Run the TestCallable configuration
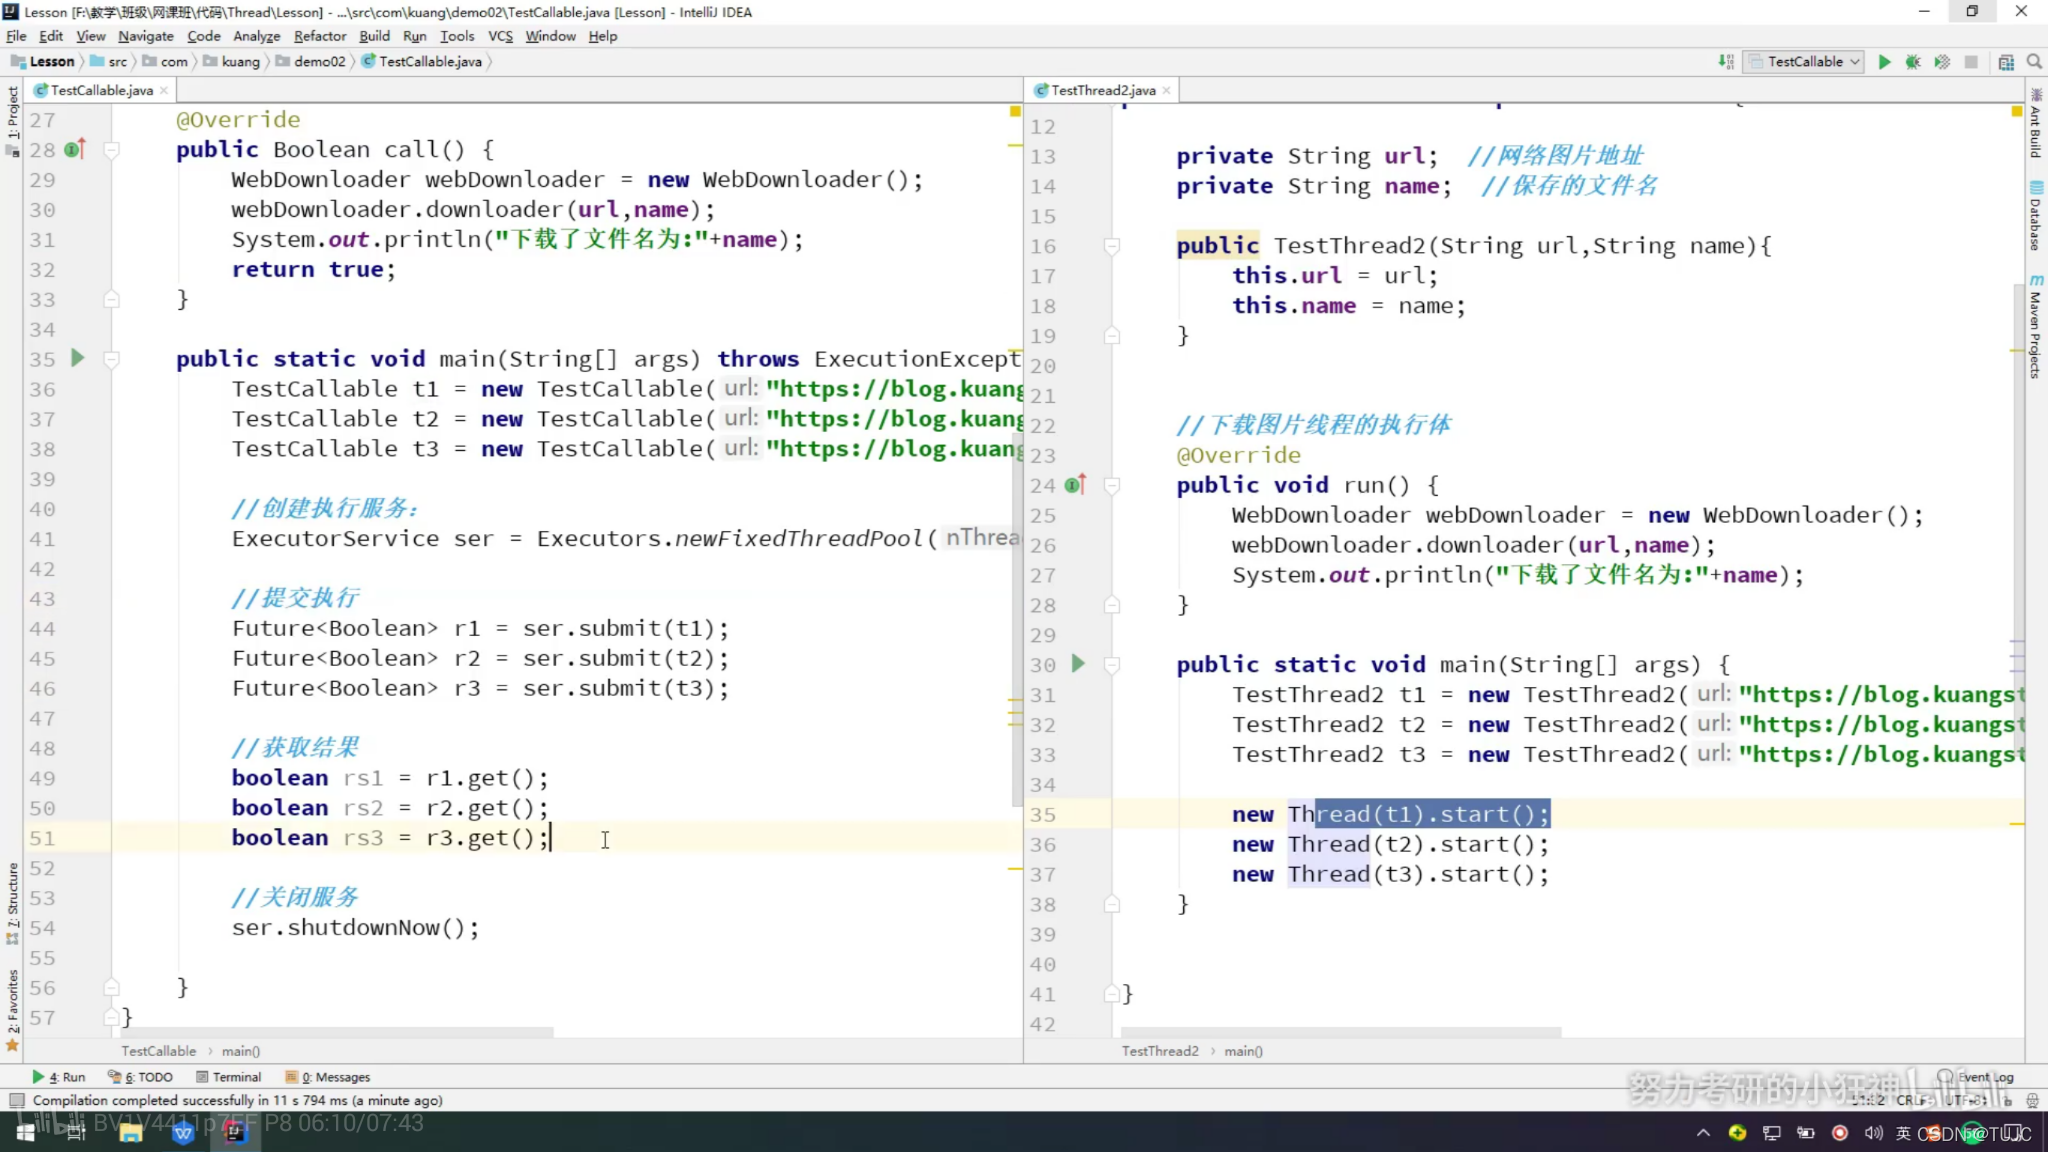This screenshot has height=1152, width=2048. [x=1884, y=62]
